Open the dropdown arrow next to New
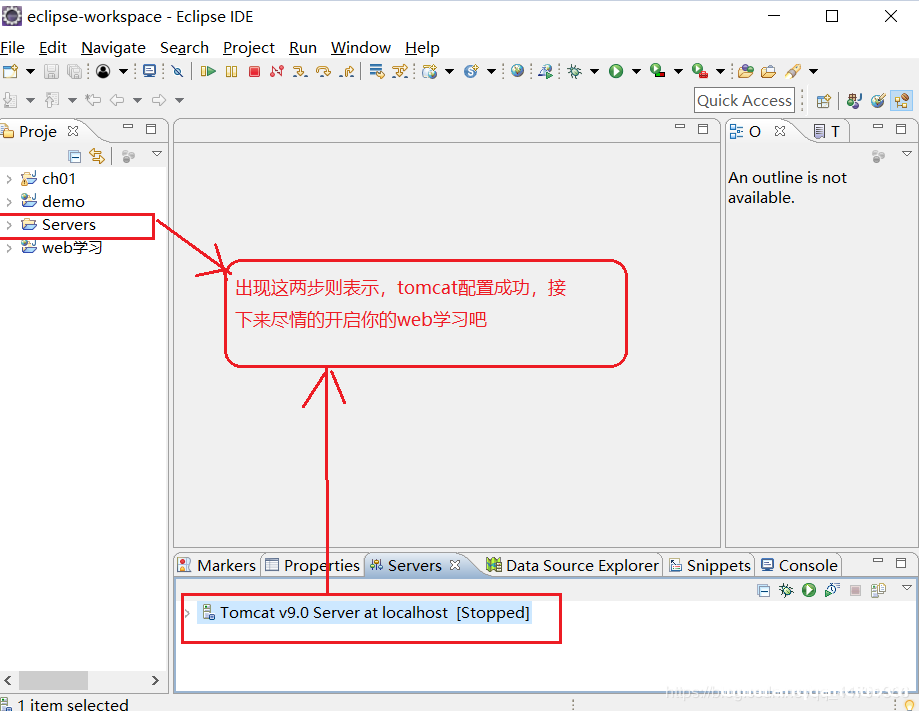This screenshot has height=711, width=919. (x=30, y=71)
